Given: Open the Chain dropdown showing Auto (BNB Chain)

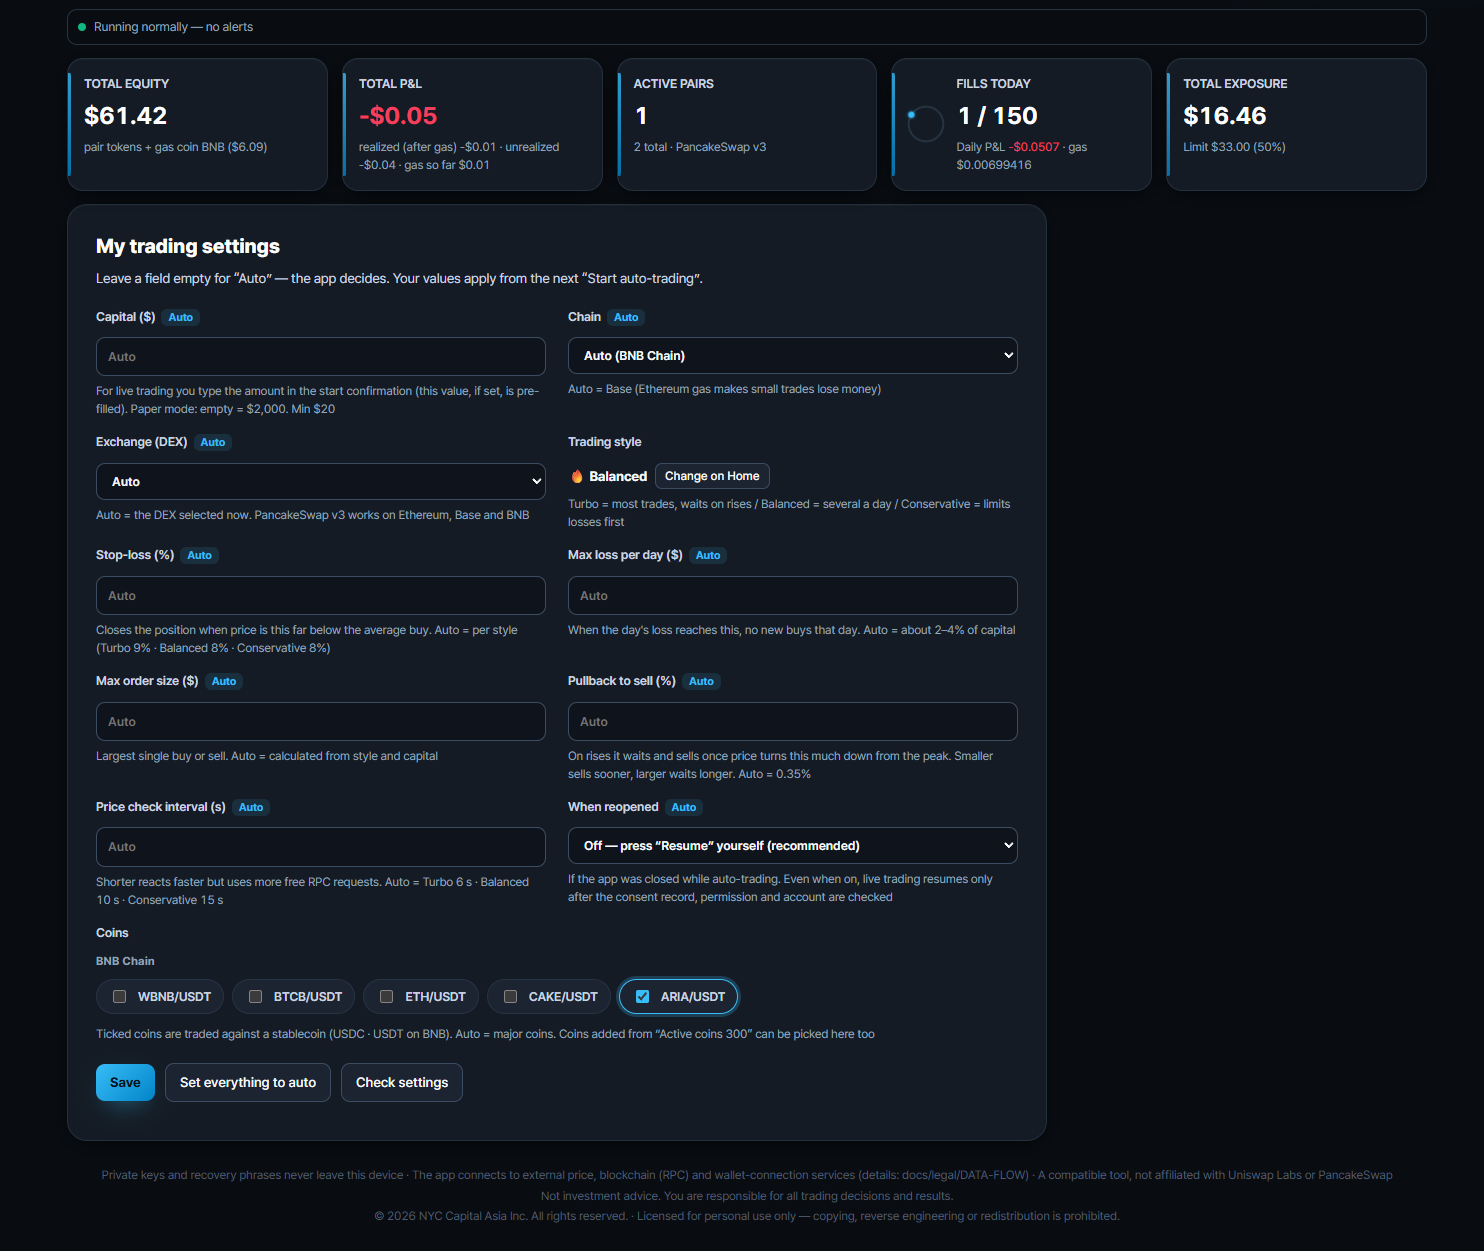Looking at the screenshot, I should pyautogui.click(x=793, y=356).
